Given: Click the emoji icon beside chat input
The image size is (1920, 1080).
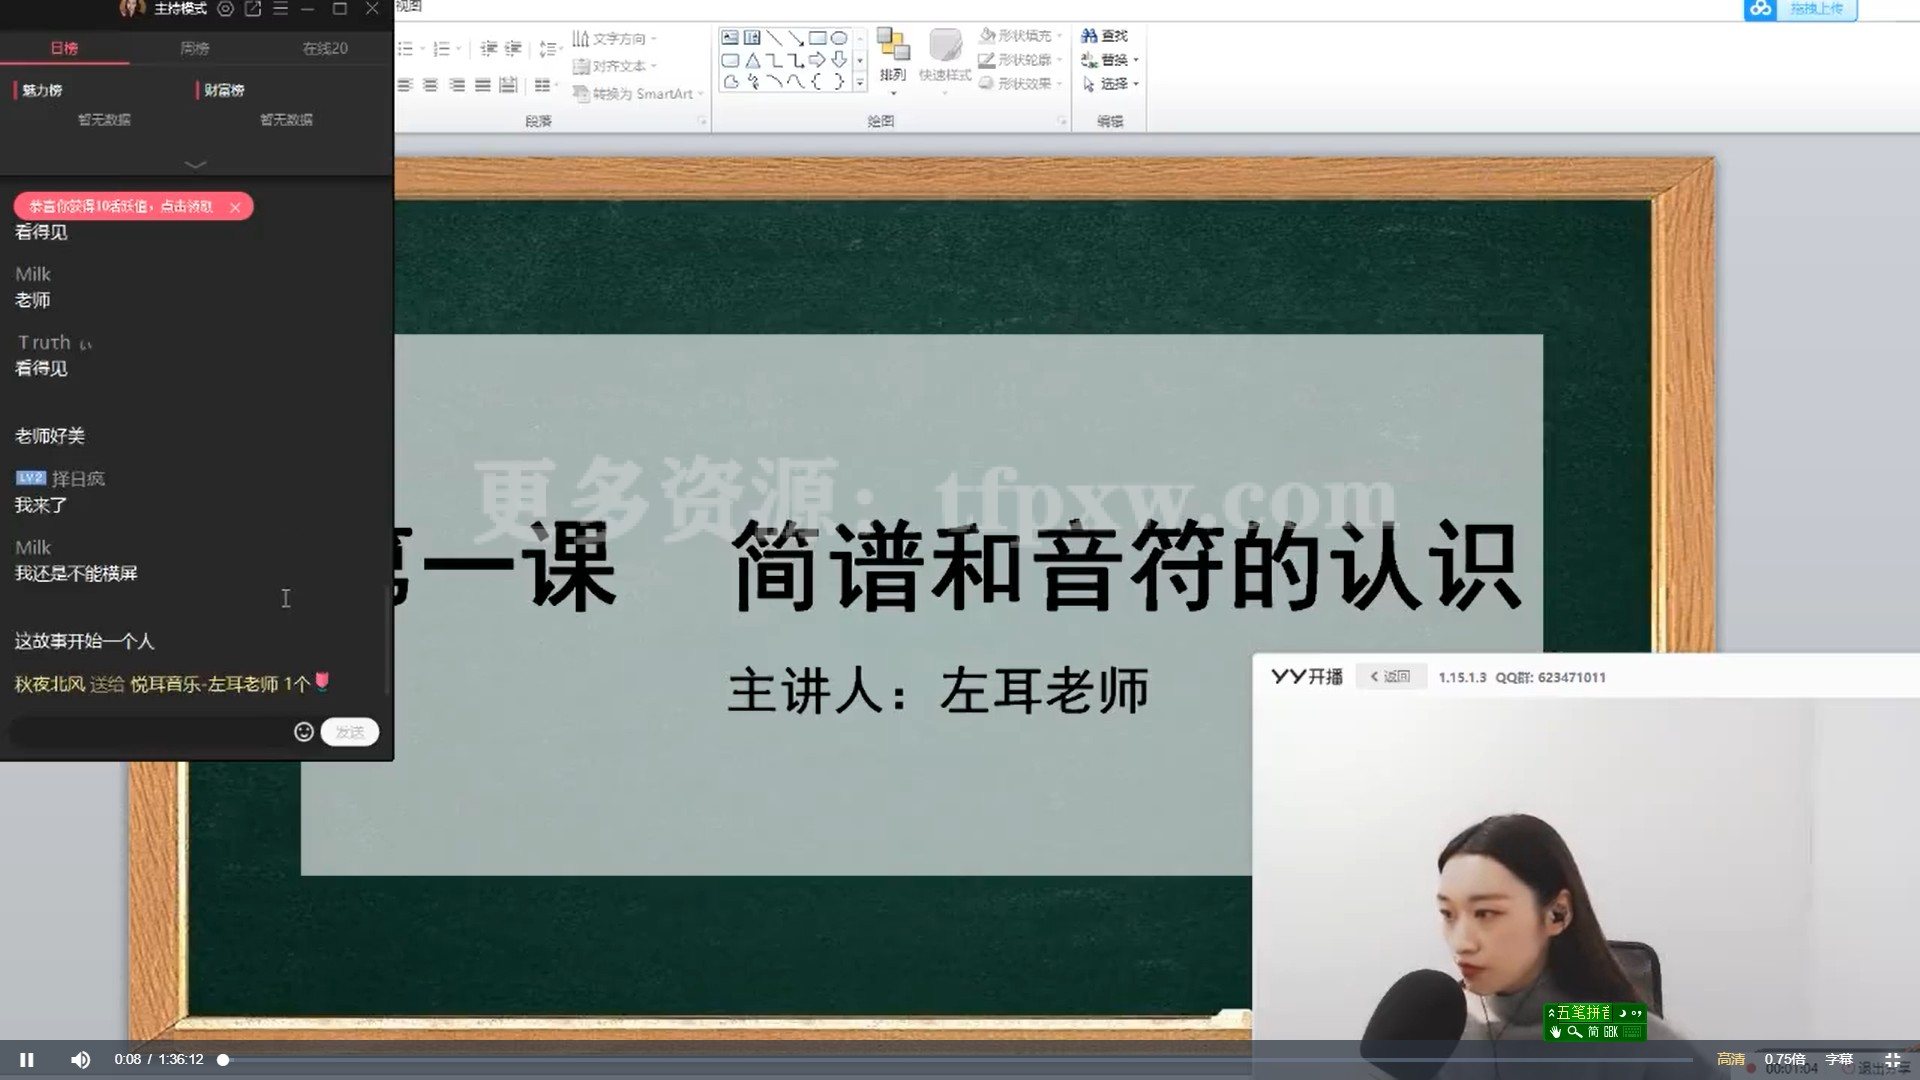Looking at the screenshot, I should coord(303,731).
